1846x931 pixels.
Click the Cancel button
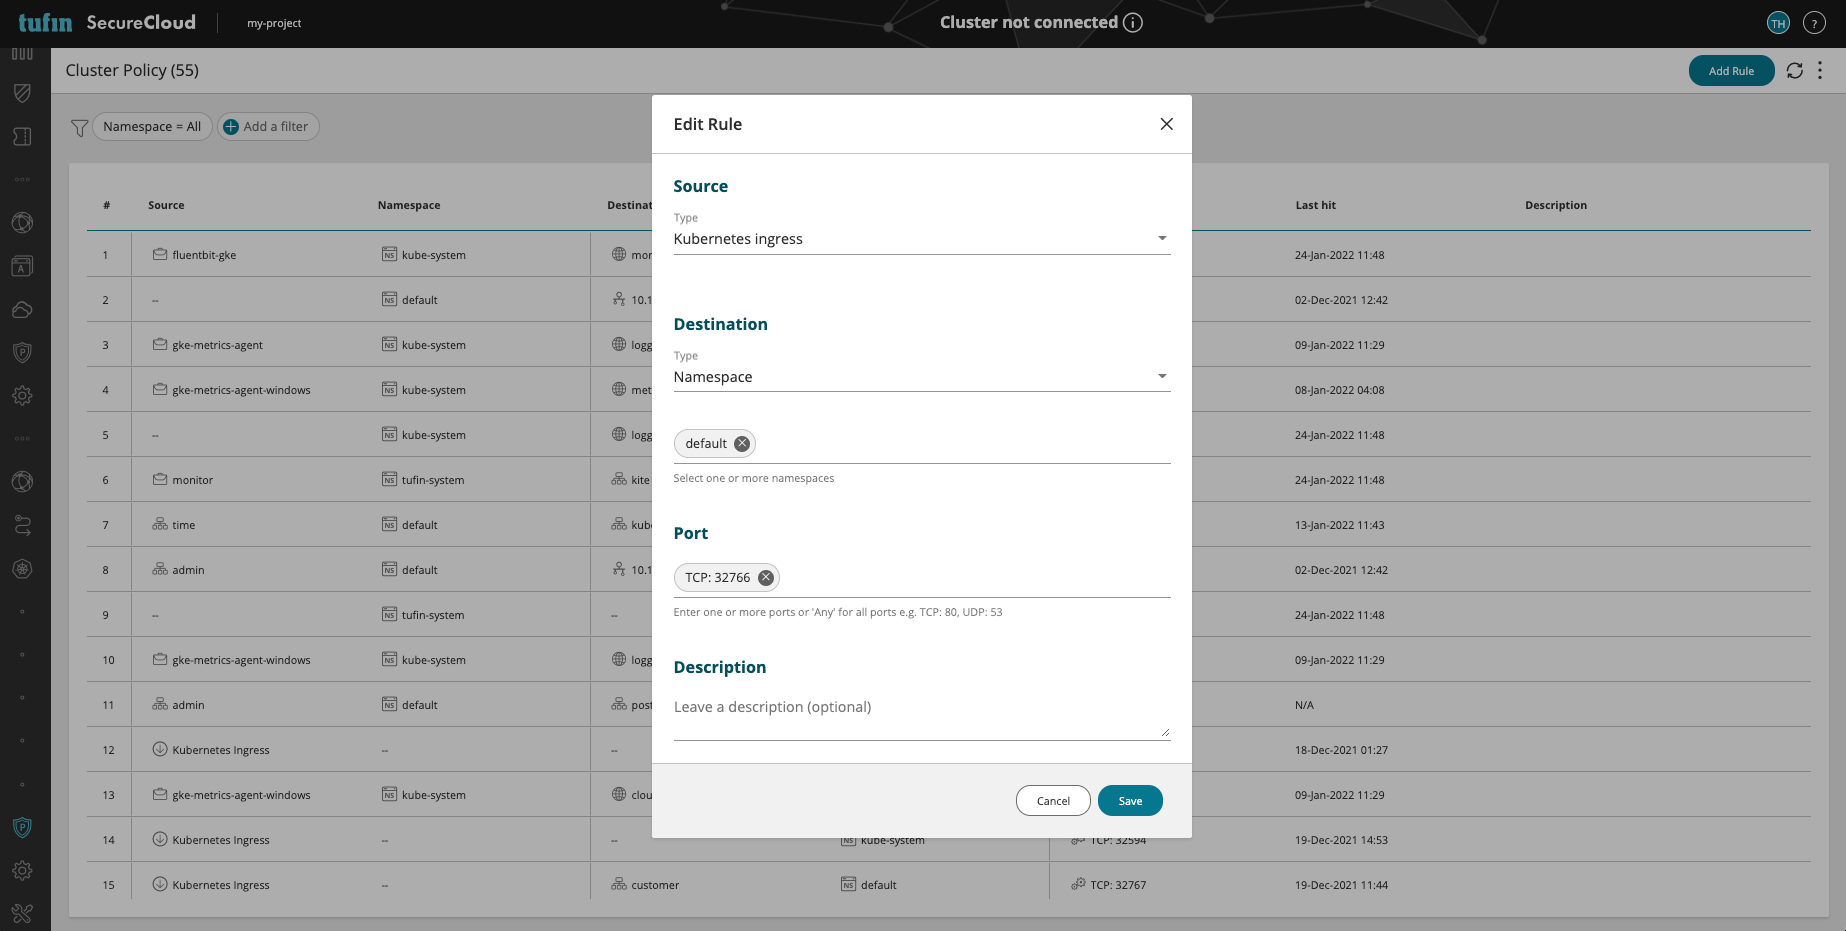[1053, 801]
